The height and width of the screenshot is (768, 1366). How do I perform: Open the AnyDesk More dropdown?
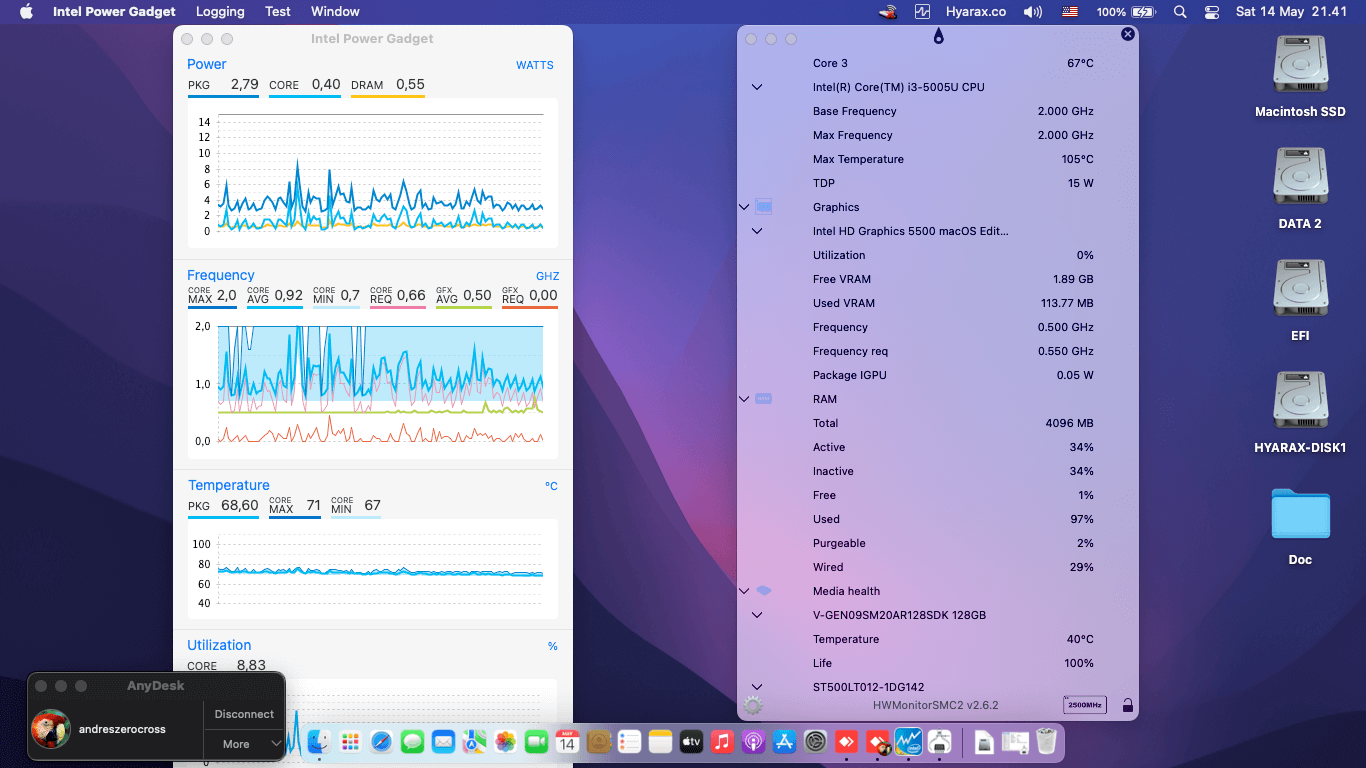point(244,744)
